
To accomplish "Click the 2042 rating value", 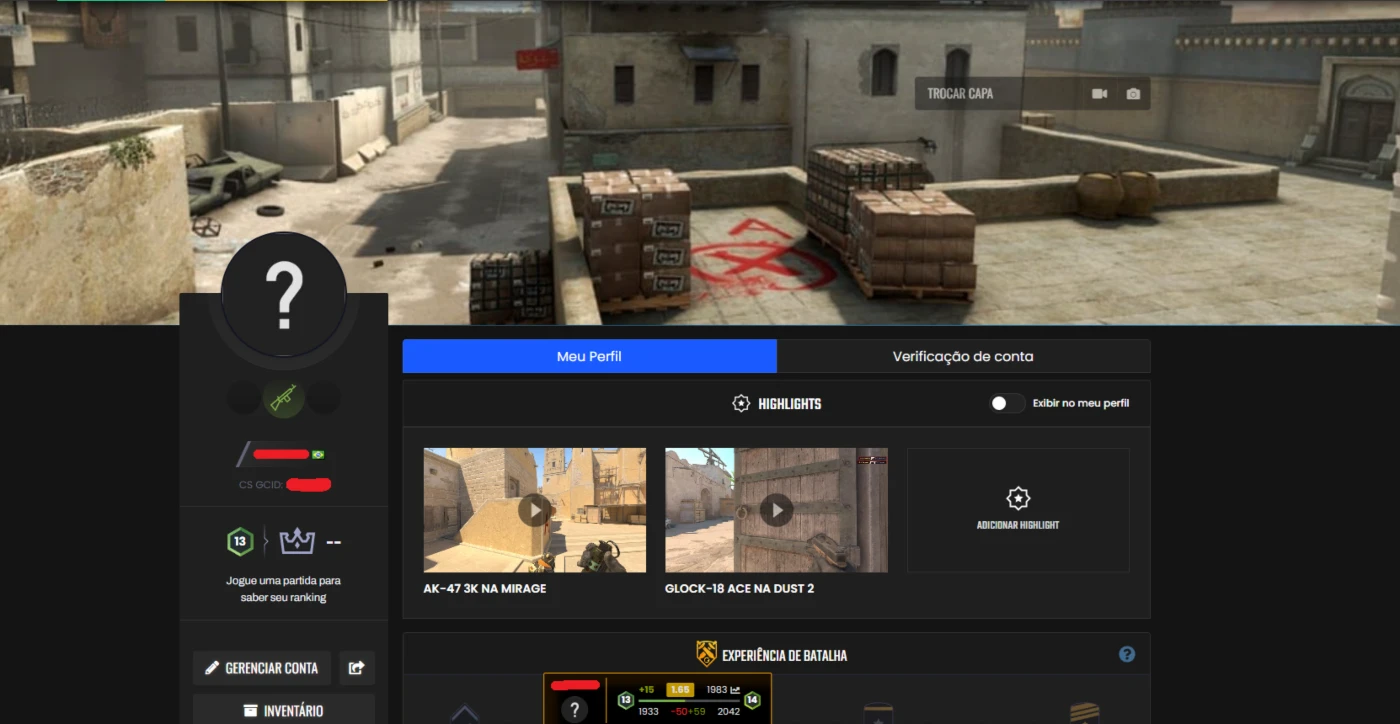I will [728, 711].
